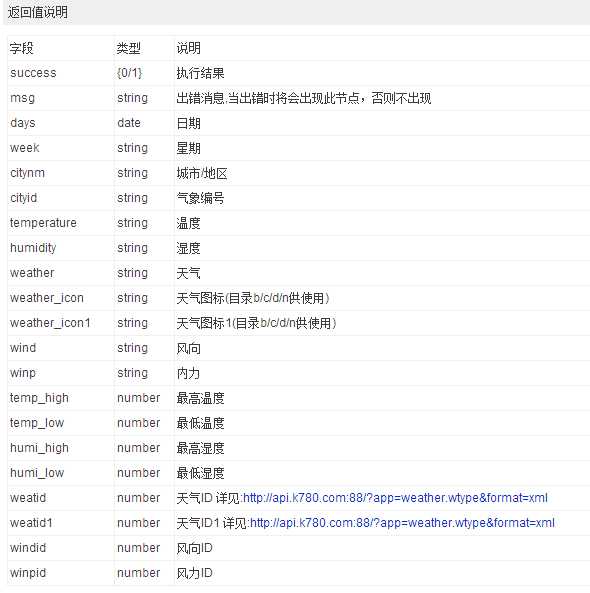Select the 'winp' field name

(x=23, y=373)
